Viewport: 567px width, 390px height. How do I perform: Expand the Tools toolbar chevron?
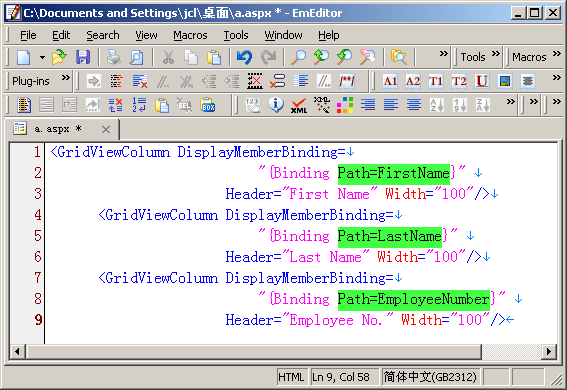495,54
